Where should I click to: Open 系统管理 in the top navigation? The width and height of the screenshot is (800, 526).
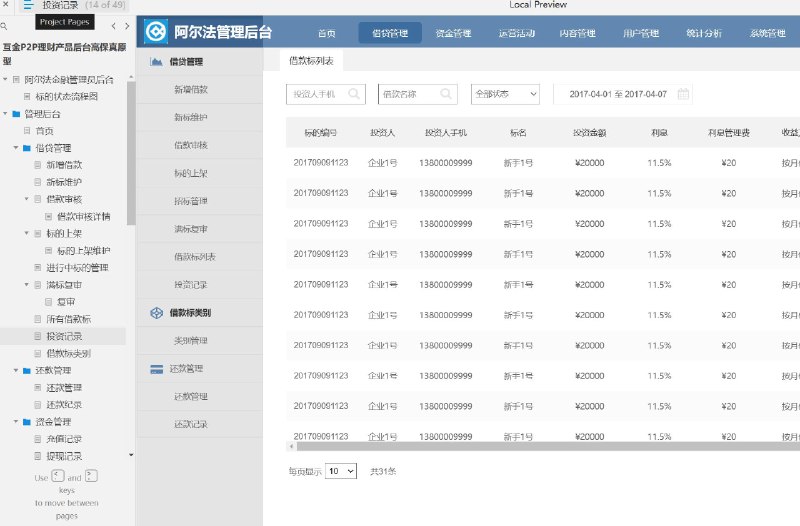click(767, 33)
